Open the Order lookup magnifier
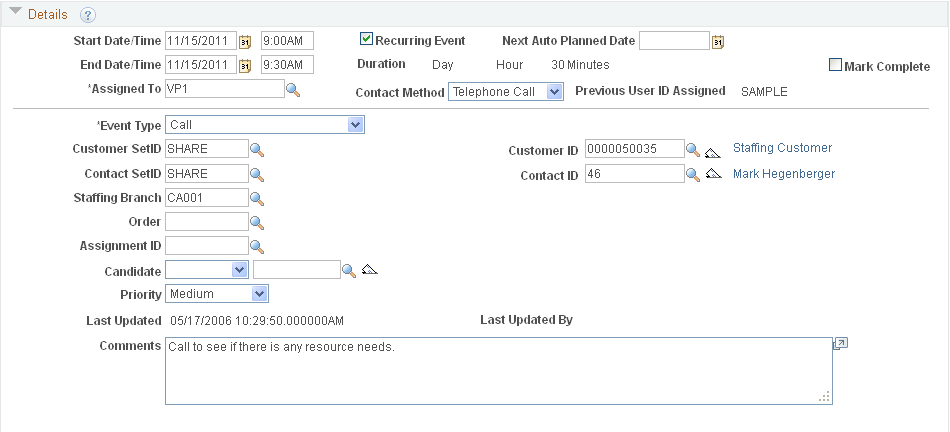The image size is (950, 432). pos(257,222)
